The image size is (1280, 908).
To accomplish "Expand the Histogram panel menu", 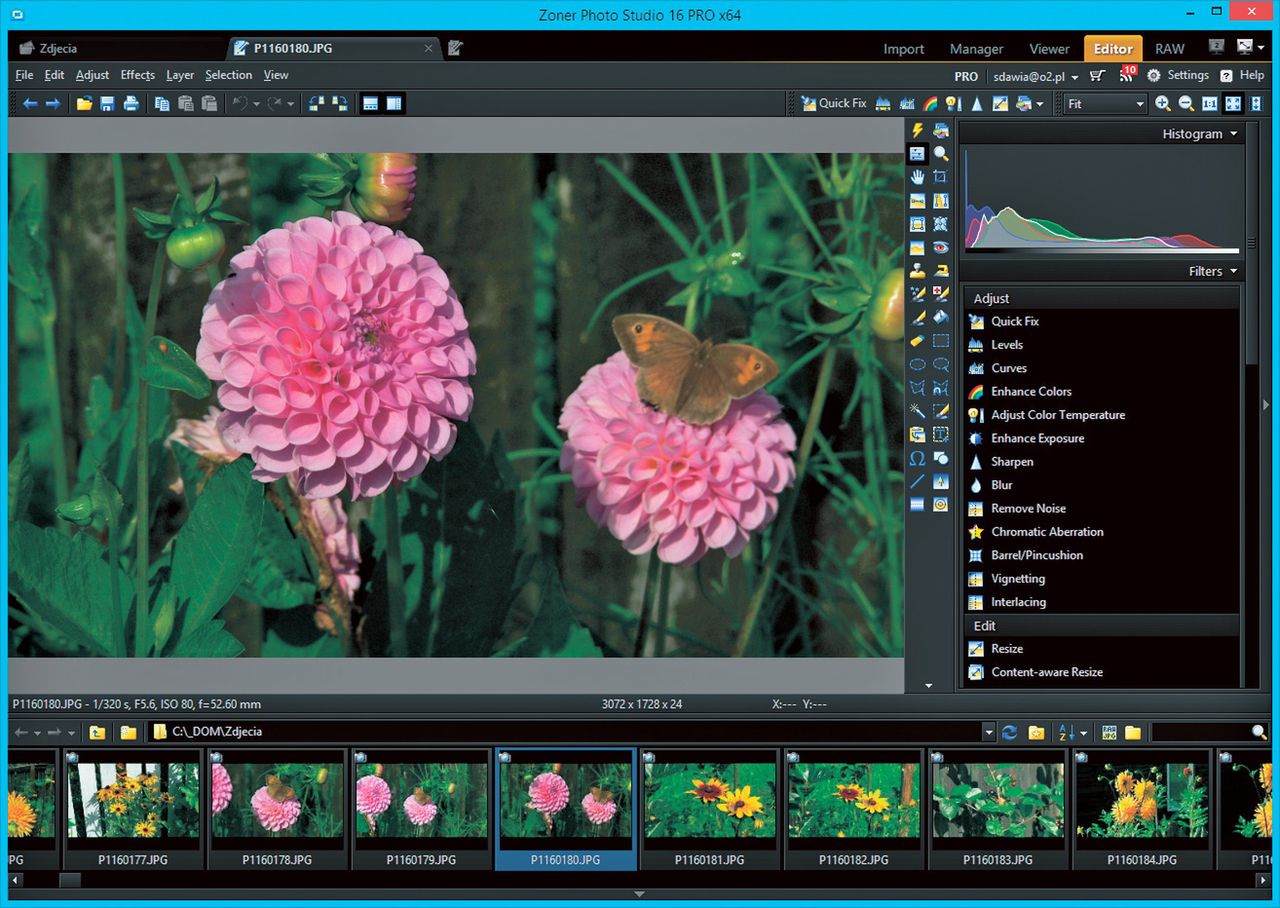I will click(x=1234, y=134).
